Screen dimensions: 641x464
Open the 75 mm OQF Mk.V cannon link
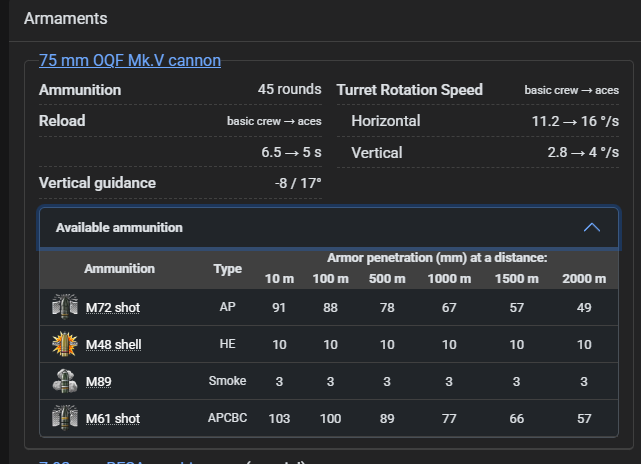[x=130, y=60]
